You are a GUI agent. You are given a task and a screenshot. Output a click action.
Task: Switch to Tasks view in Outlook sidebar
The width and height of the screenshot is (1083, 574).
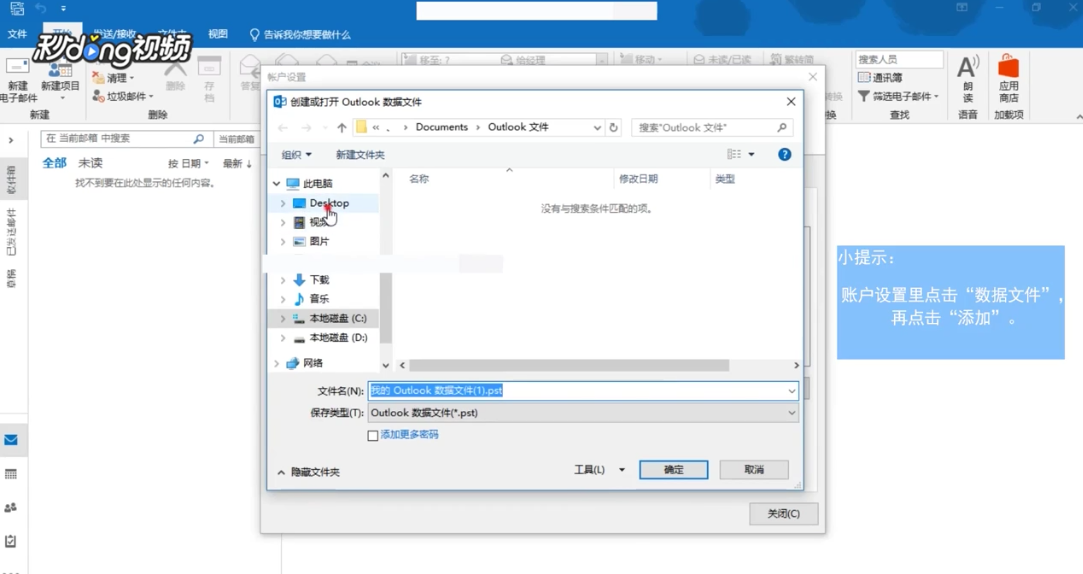11,541
